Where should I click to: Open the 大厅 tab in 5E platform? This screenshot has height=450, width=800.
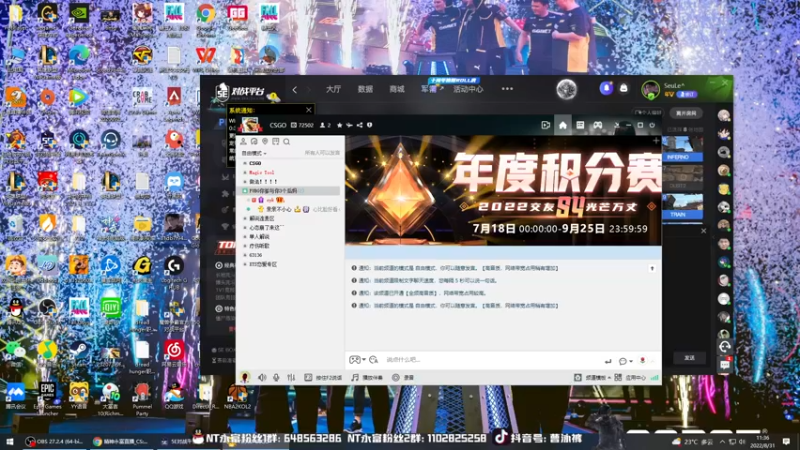[x=333, y=89]
